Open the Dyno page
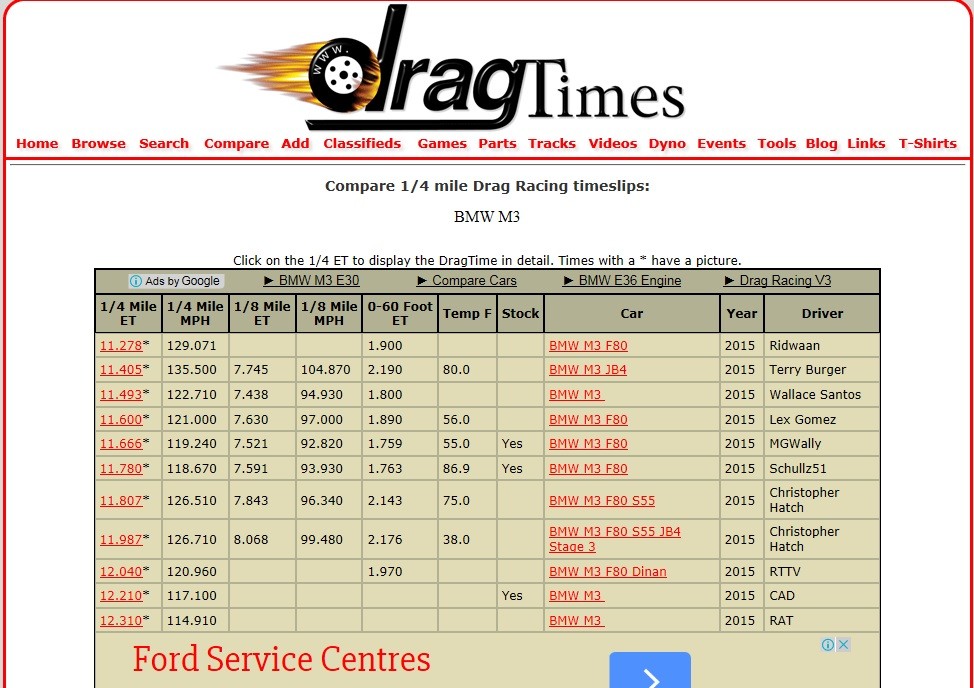 point(666,143)
